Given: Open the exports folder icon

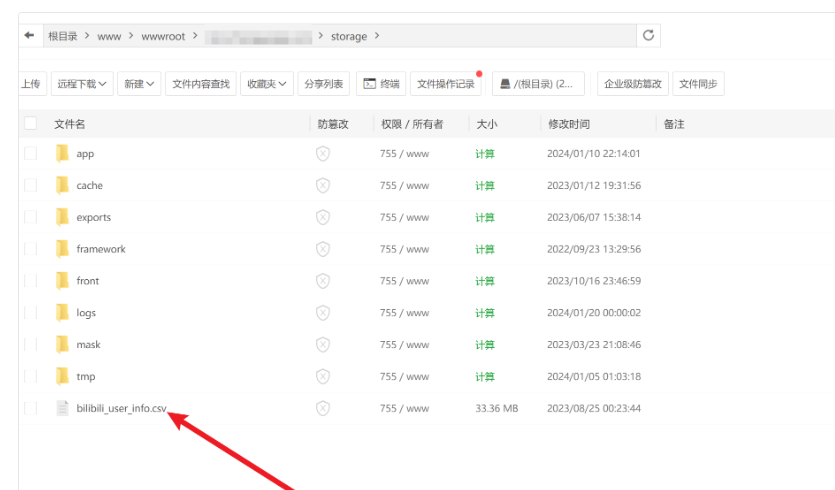Looking at the screenshot, I should pos(62,217).
